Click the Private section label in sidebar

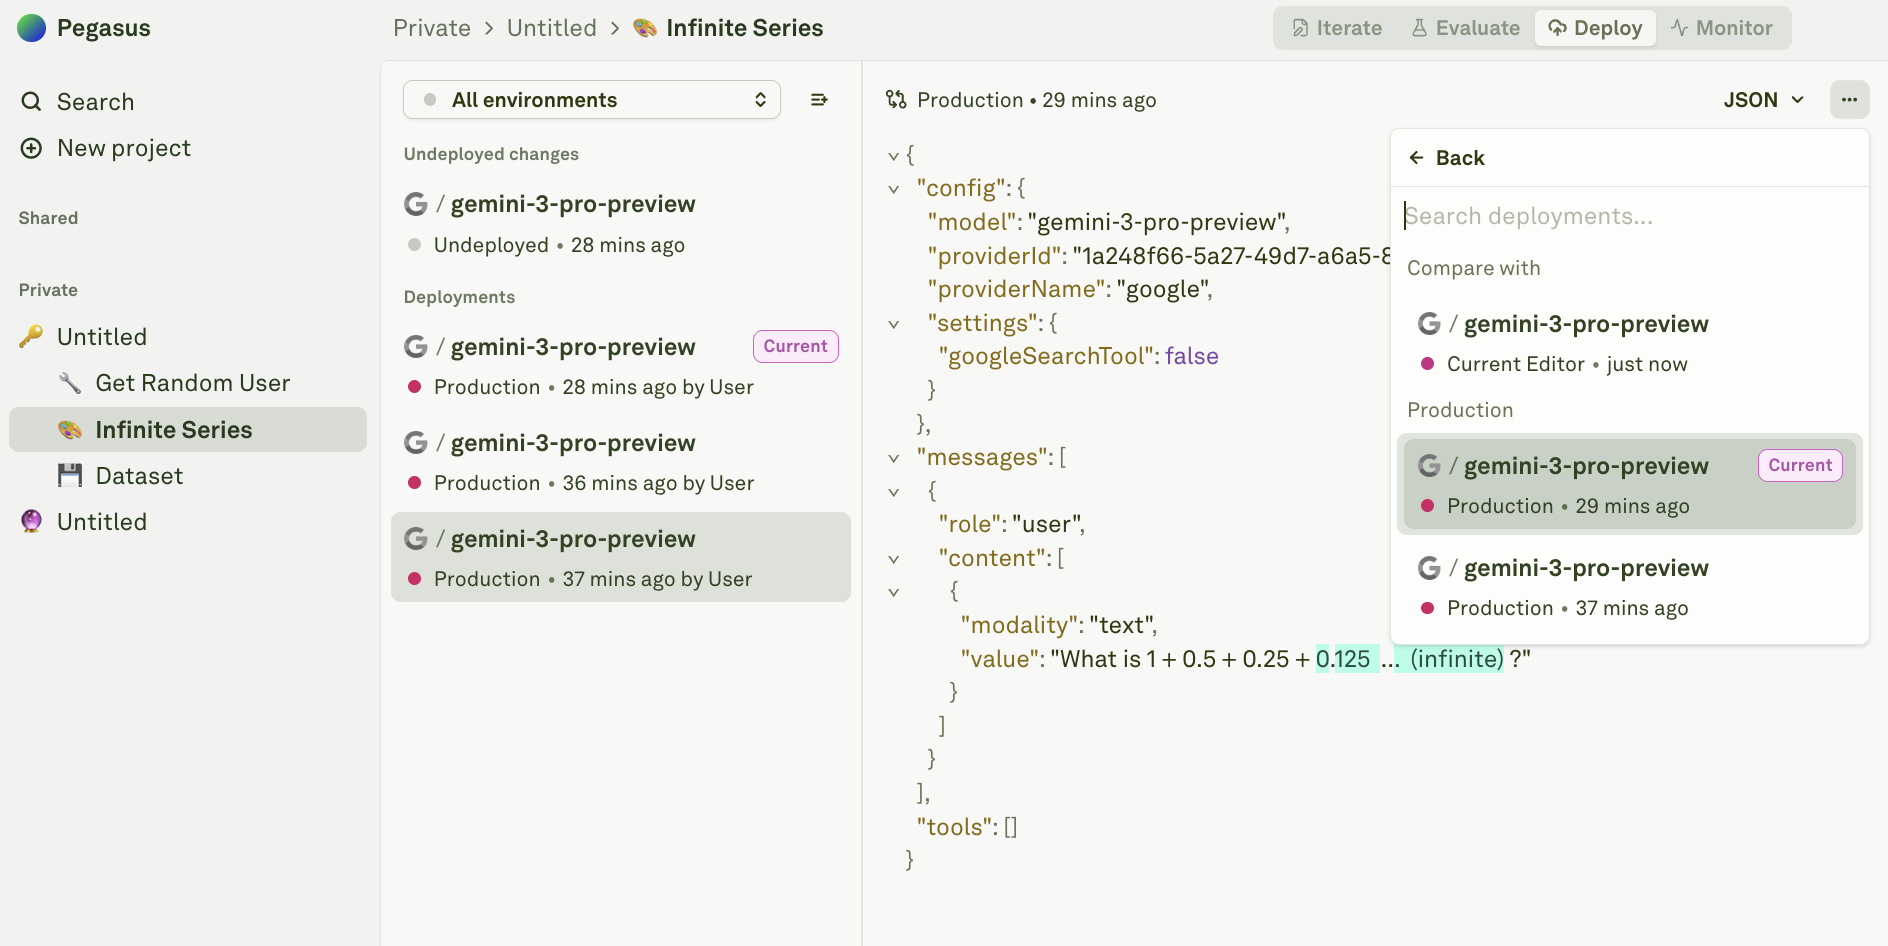[x=48, y=290]
